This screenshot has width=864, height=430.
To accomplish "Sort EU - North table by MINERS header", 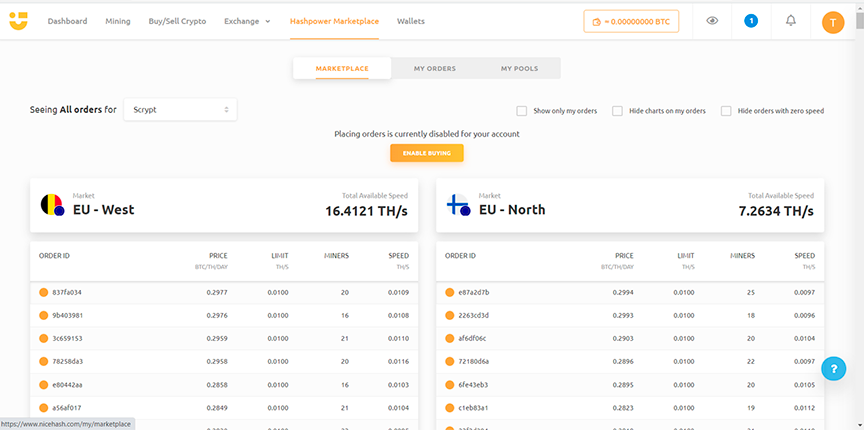I will (742, 256).
